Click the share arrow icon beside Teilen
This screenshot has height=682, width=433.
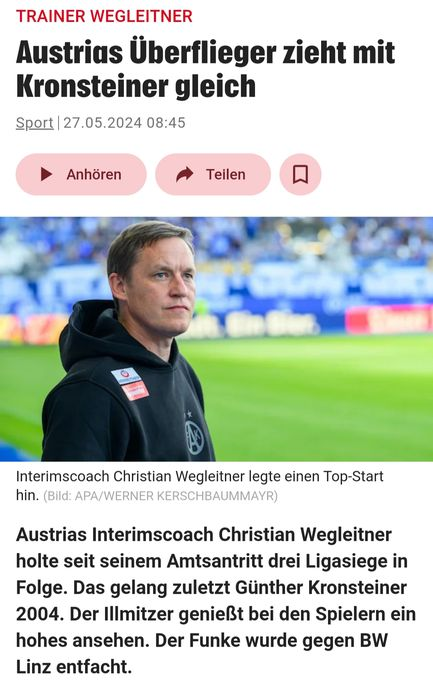pos(185,174)
